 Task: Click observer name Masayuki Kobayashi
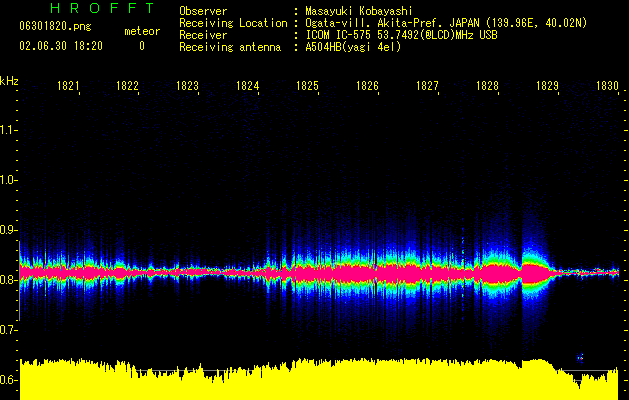[359, 11]
